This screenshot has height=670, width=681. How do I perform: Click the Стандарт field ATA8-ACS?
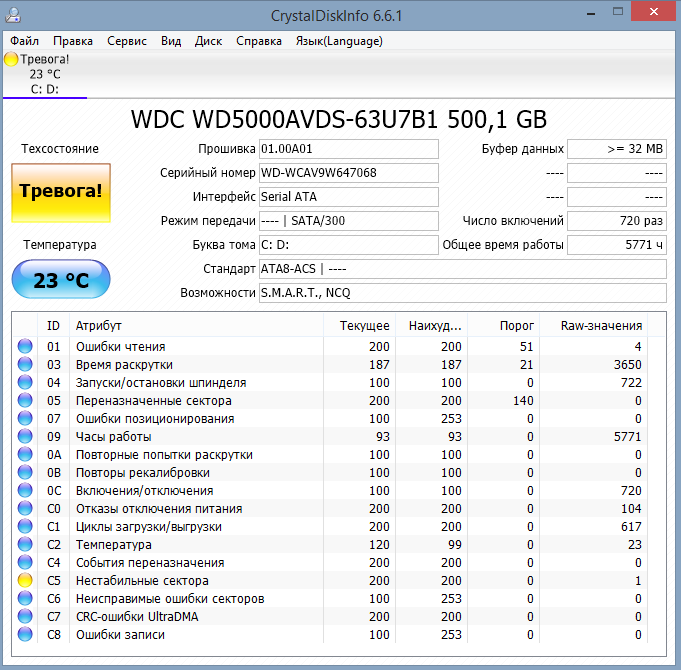[x=463, y=269]
